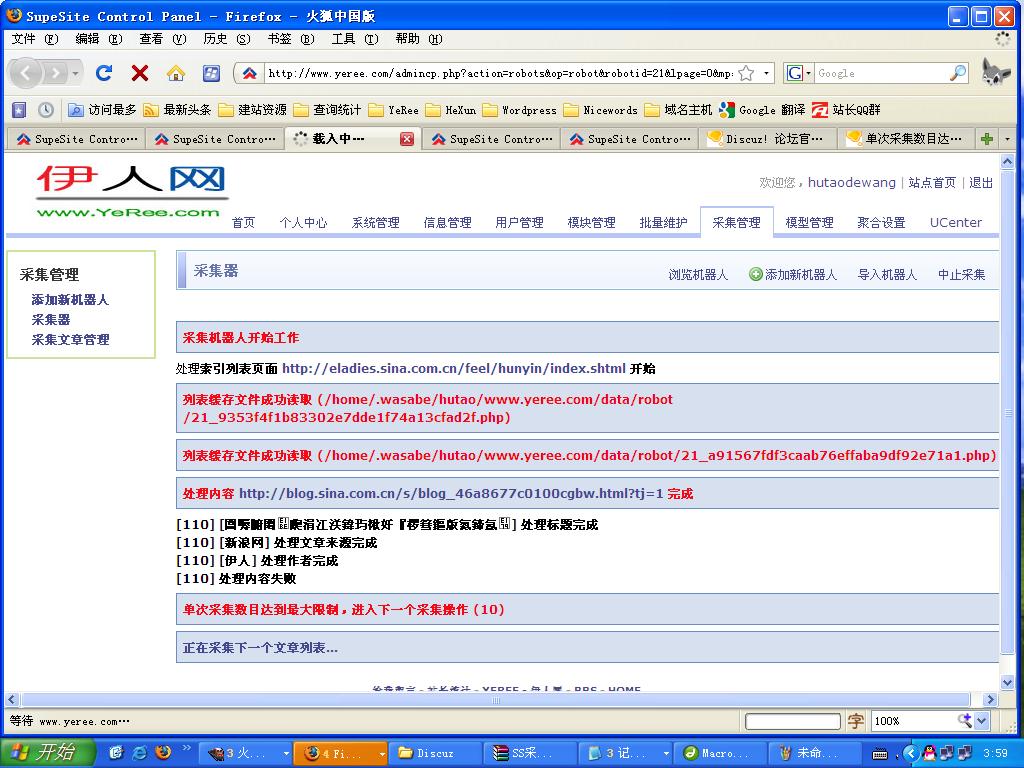
Task: Open 最新头条 RSS feed bookmark
Action: [x=178, y=110]
